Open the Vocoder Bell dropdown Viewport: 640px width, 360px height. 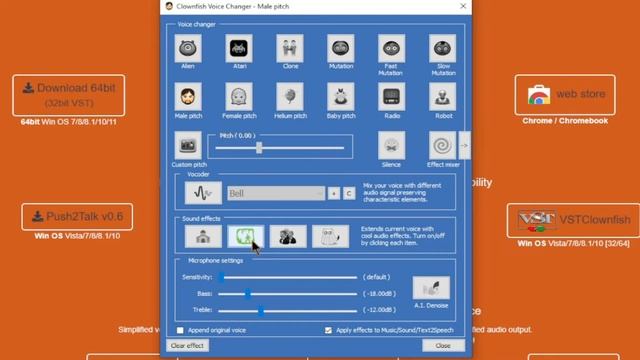pos(276,193)
